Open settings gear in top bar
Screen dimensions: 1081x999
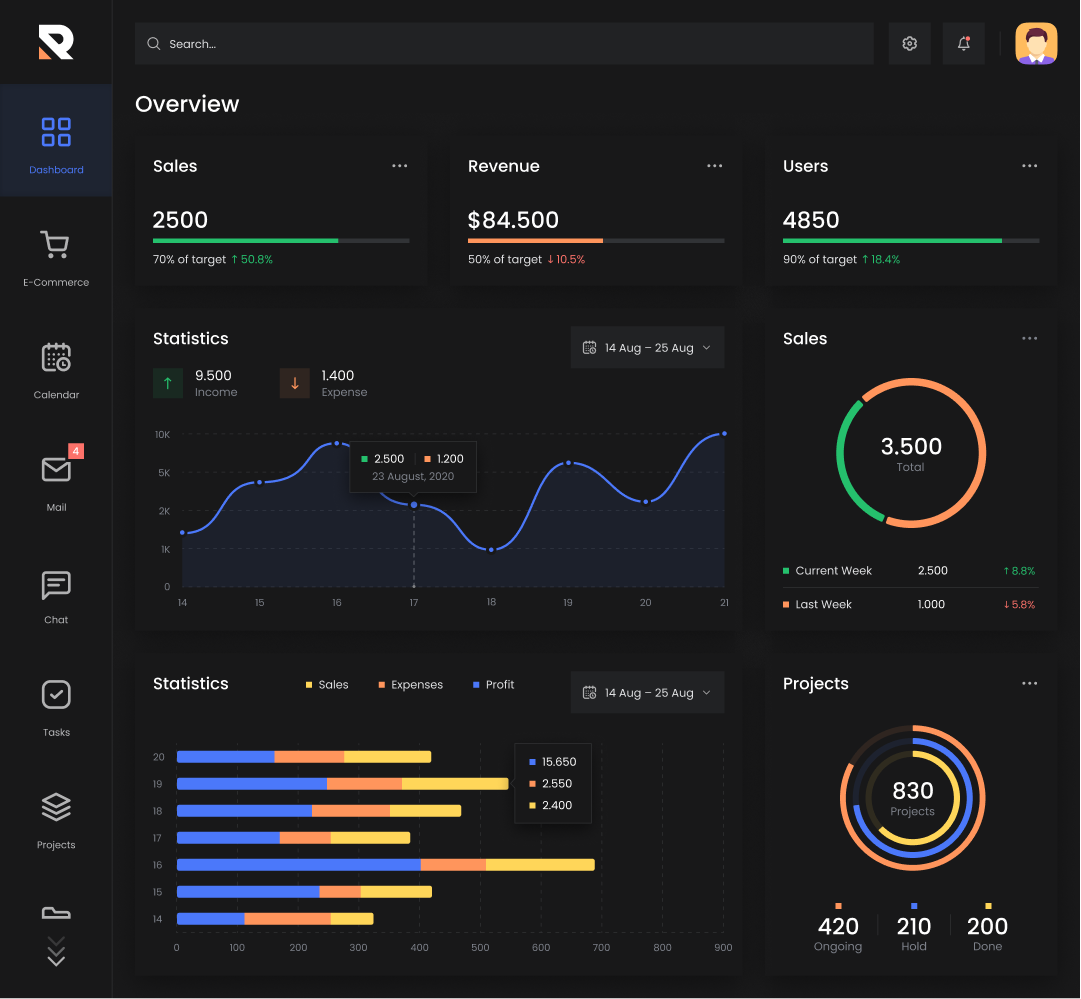(x=909, y=43)
